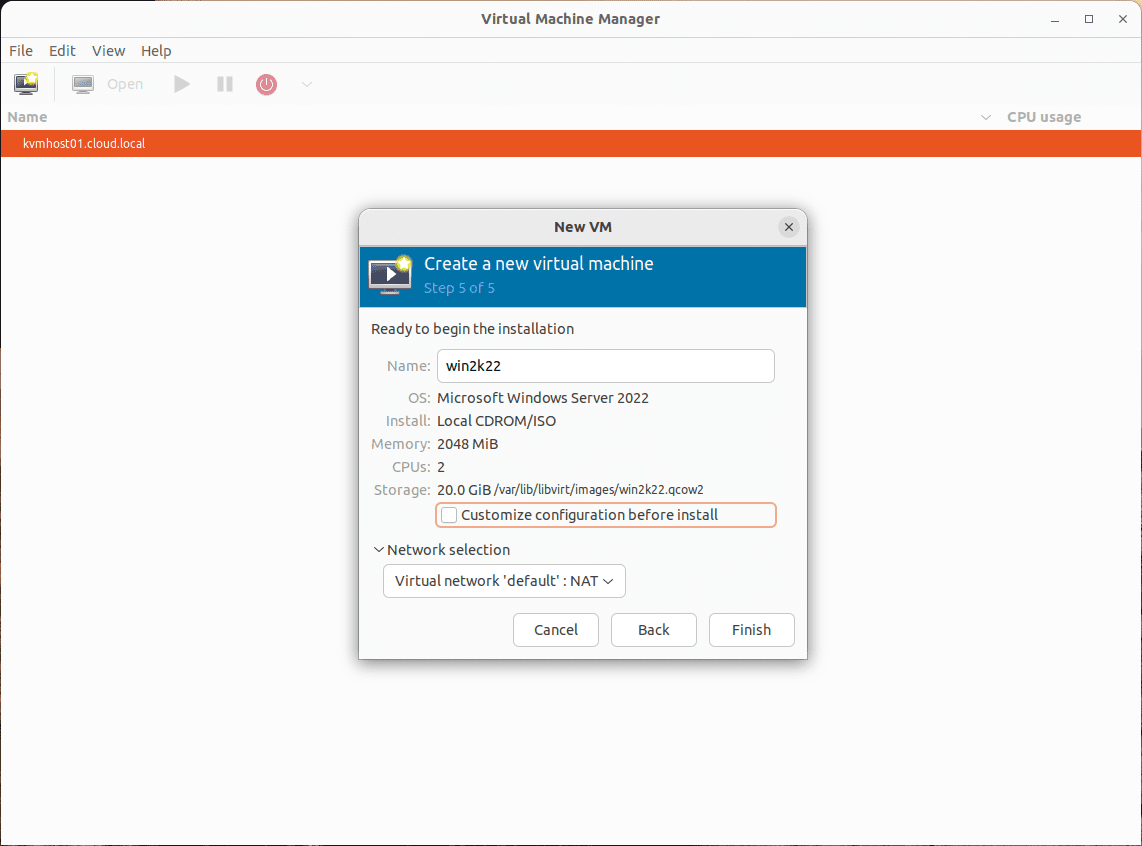Select the kvmhost01.cloud.local connection row
This screenshot has width=1142, height=846.
[571, 143]
